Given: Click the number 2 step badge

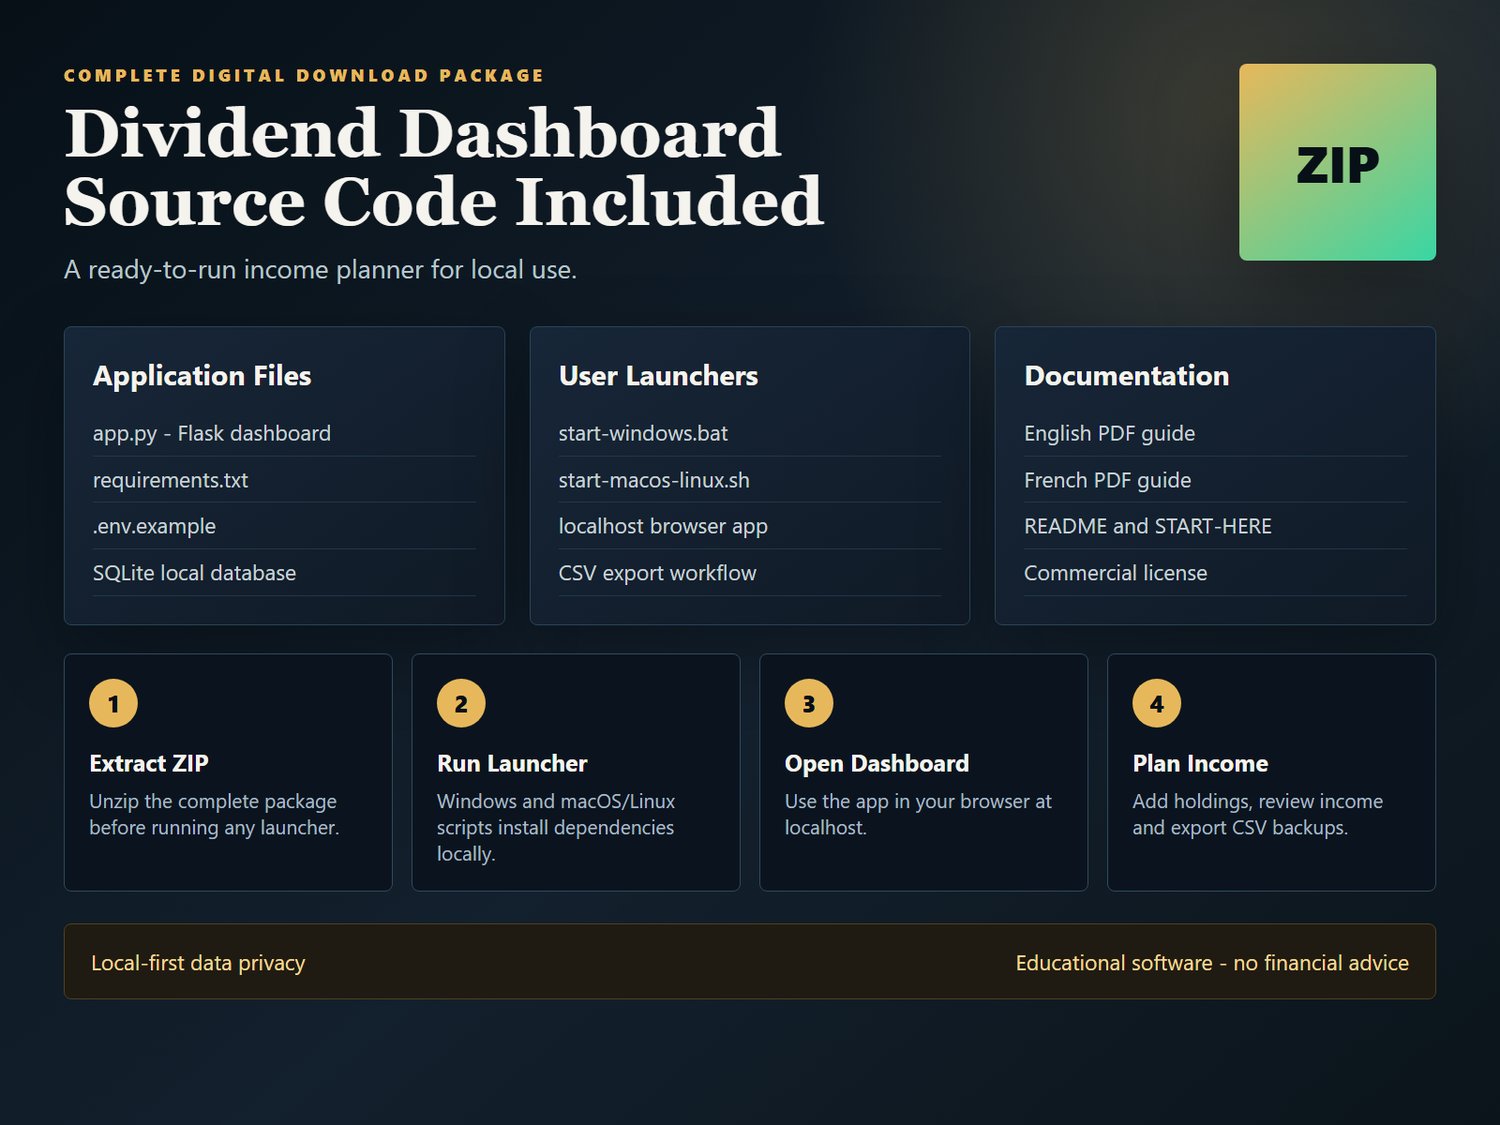Looking at the screenshot, I should [x=461, y=704].
